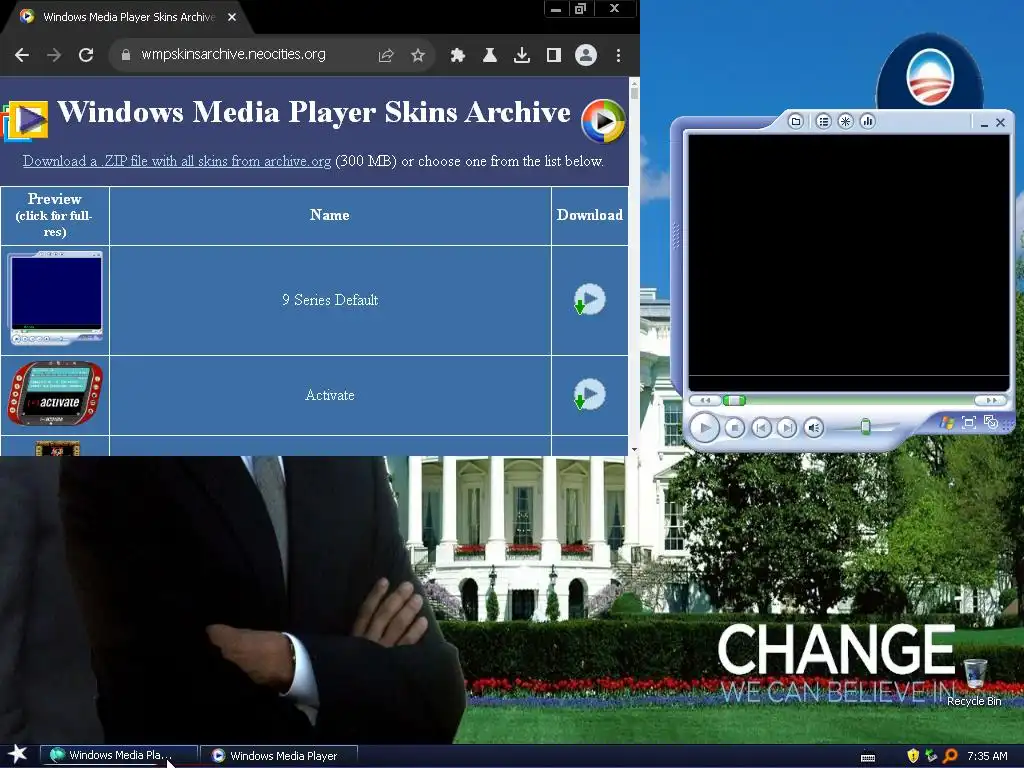This screenshot has width=1024, height=768.
Task: Click the keyboard icon in system tray
Action: [868, 758]
